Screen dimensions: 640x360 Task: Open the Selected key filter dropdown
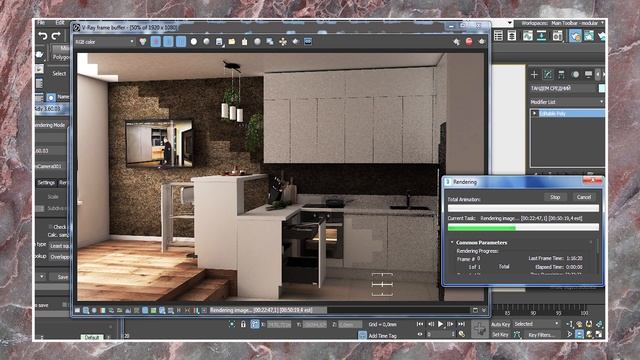[x=536, y=324]
